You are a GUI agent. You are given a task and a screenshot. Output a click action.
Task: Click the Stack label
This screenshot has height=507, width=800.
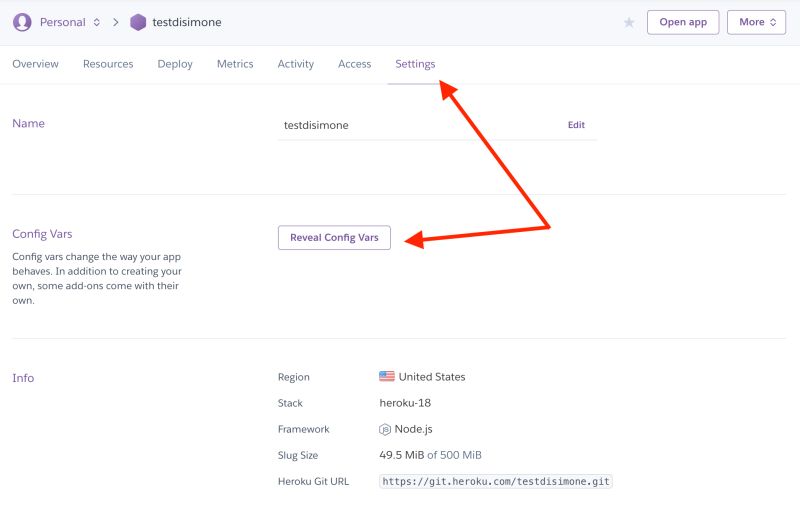tap(290, 403)
